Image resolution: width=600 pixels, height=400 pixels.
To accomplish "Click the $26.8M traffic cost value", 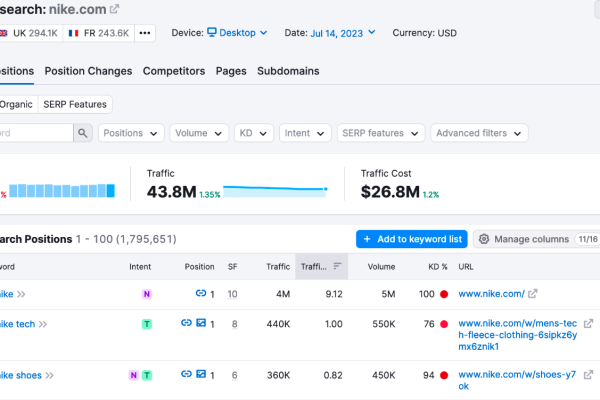I will coord(390,192).
